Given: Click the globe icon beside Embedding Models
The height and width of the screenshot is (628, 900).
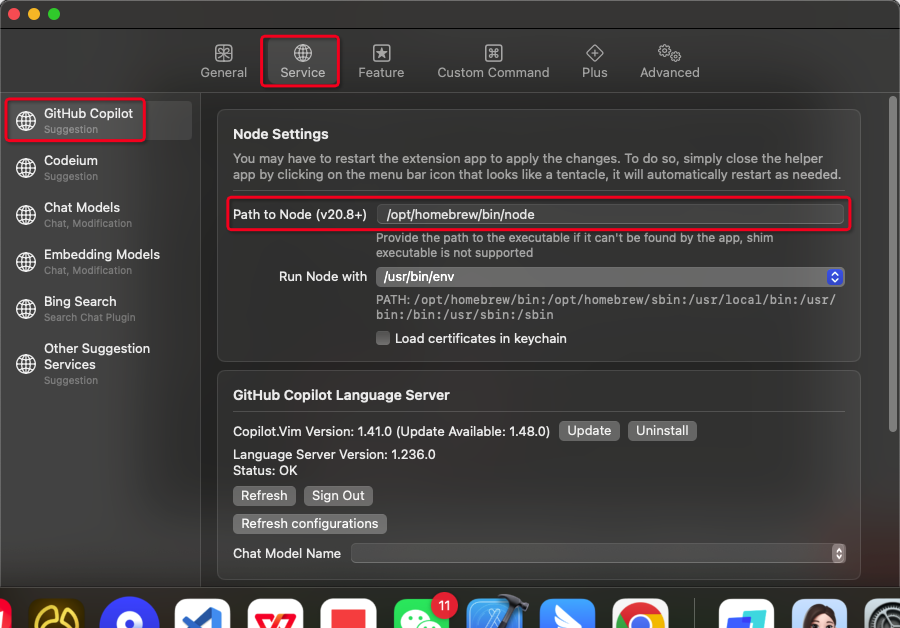Looking at the screenshot, I should (26, 262).
